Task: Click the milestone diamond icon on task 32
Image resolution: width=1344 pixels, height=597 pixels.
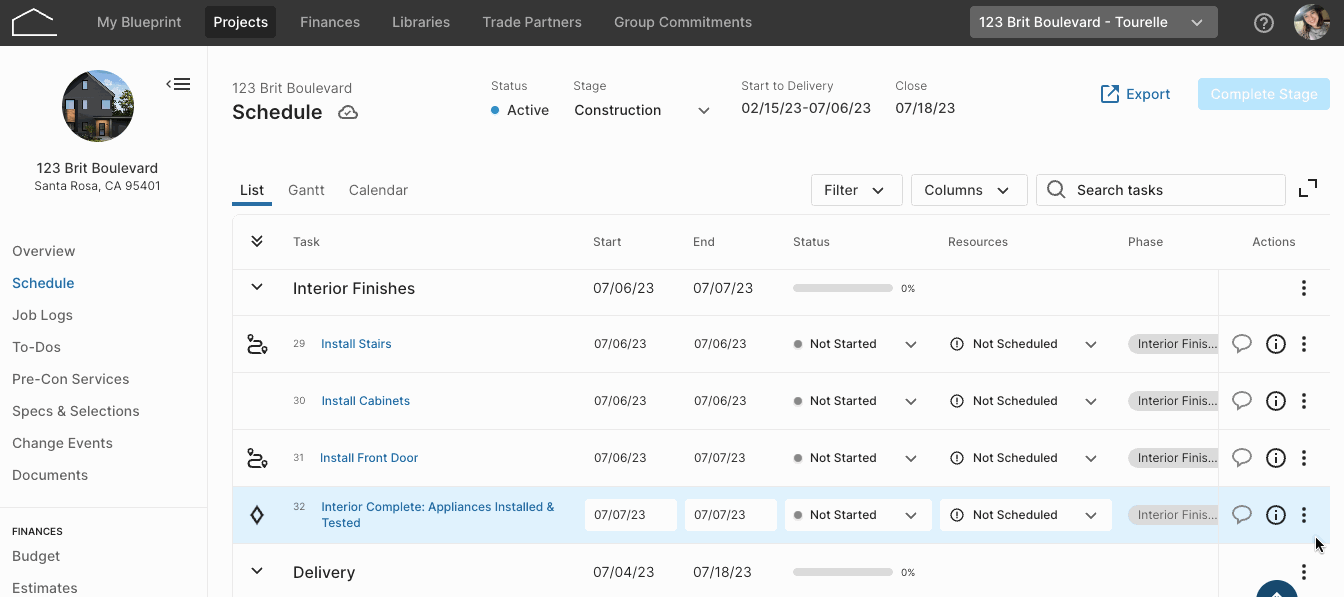Action: coord(257,515)
